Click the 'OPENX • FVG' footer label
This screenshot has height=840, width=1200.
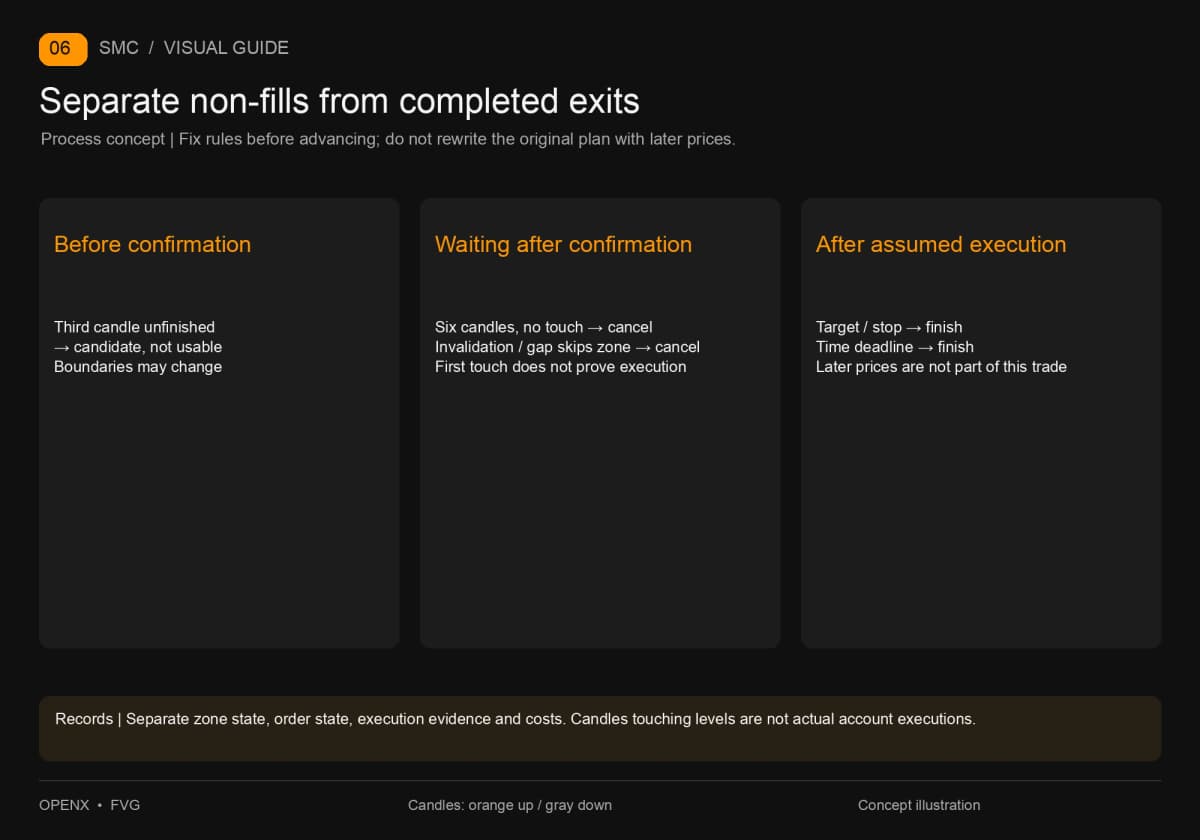[x=90, y=805]
